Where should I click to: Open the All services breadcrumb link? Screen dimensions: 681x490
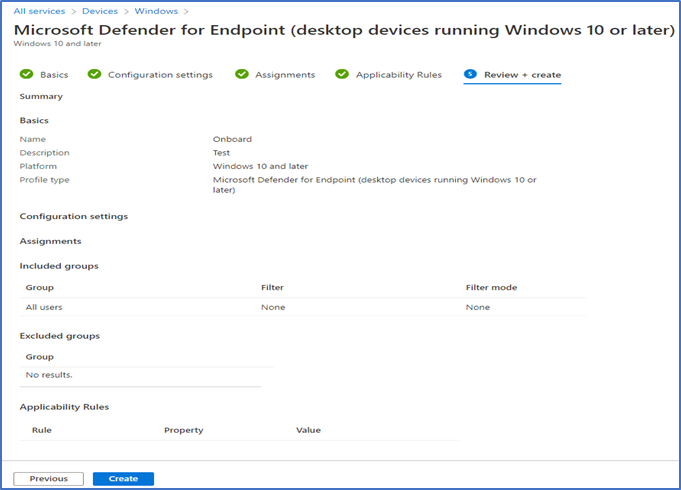[x=39, y=11]
